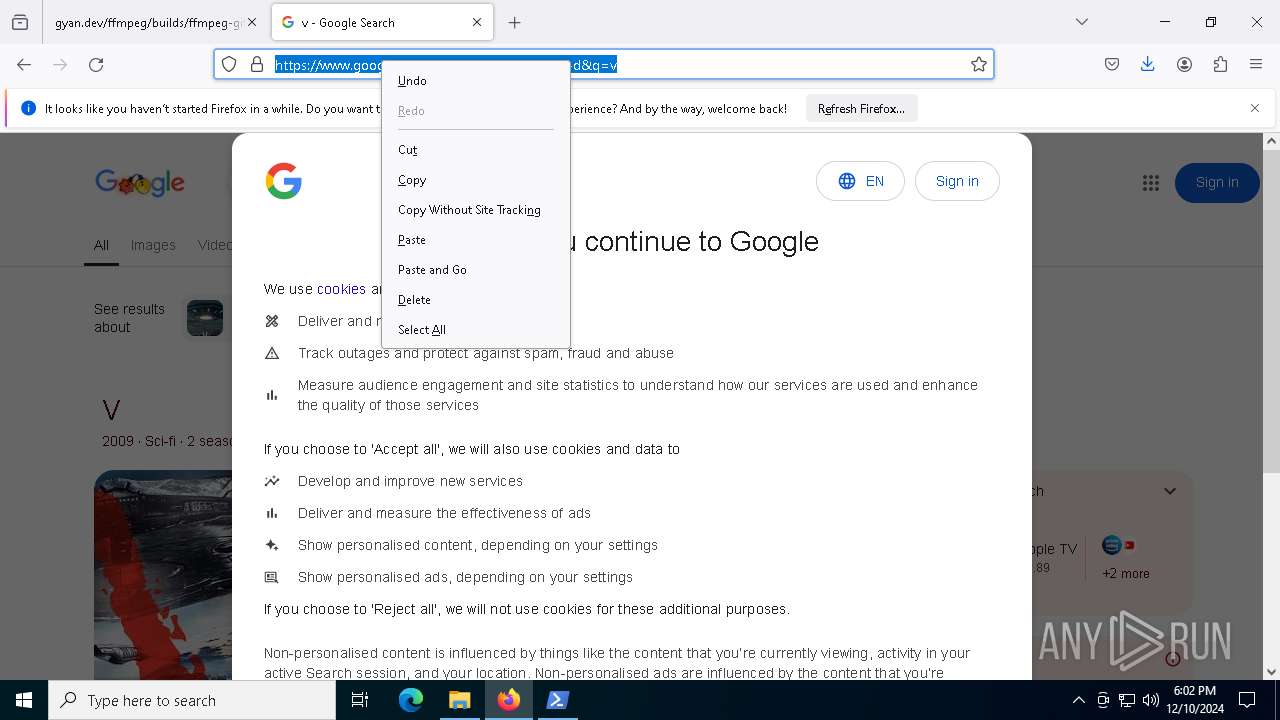Choose Delete in context menu
This screenshot has height=720, width=1280.
coord(475,300)
